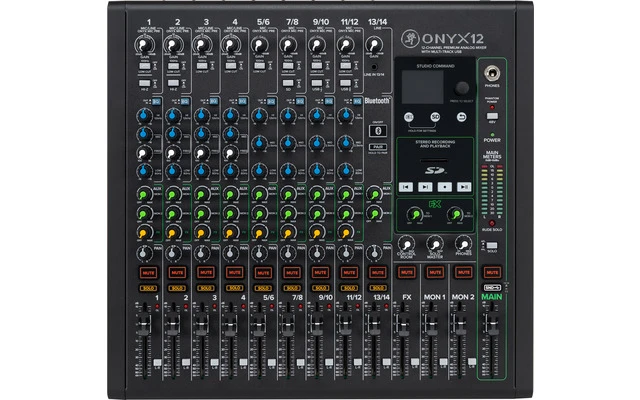Click the channel 5/6 gain knob
Screen dimensions: 640x400
click(x=259, y=45)
